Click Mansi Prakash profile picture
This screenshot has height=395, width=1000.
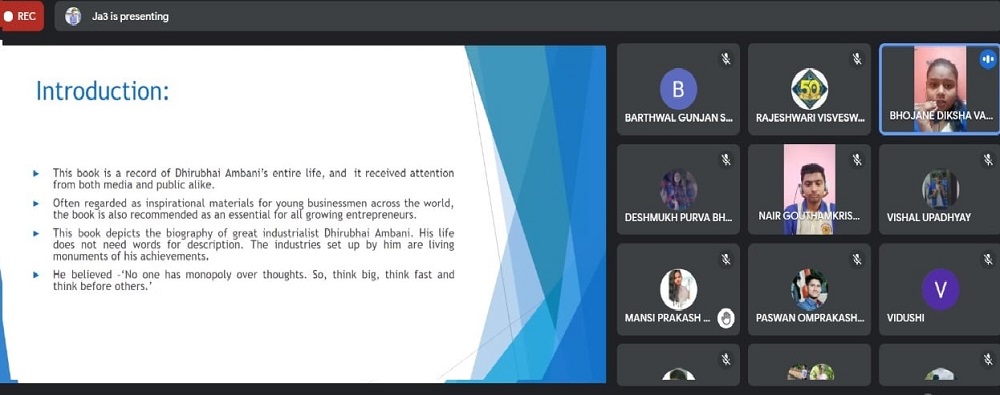pyautogui.click(x=678, y=289)
